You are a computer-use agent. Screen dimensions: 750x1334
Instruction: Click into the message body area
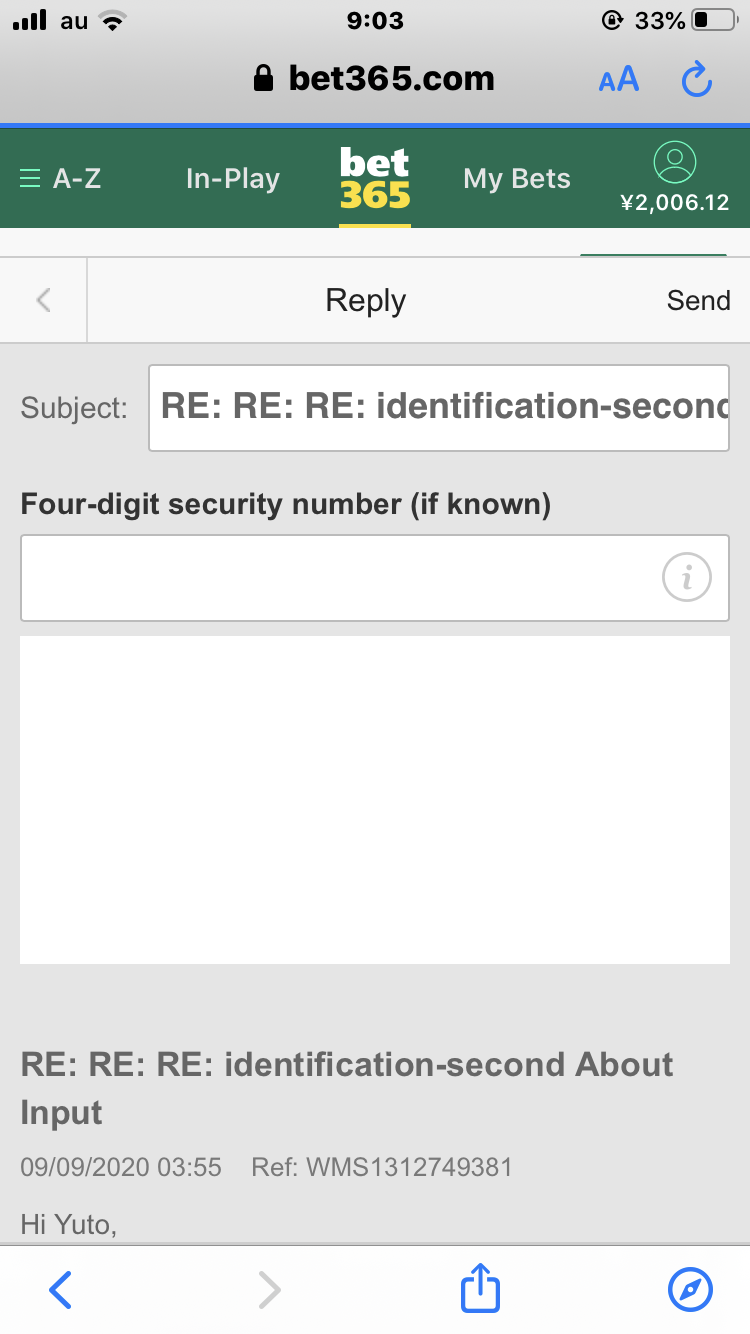[375, 800]
